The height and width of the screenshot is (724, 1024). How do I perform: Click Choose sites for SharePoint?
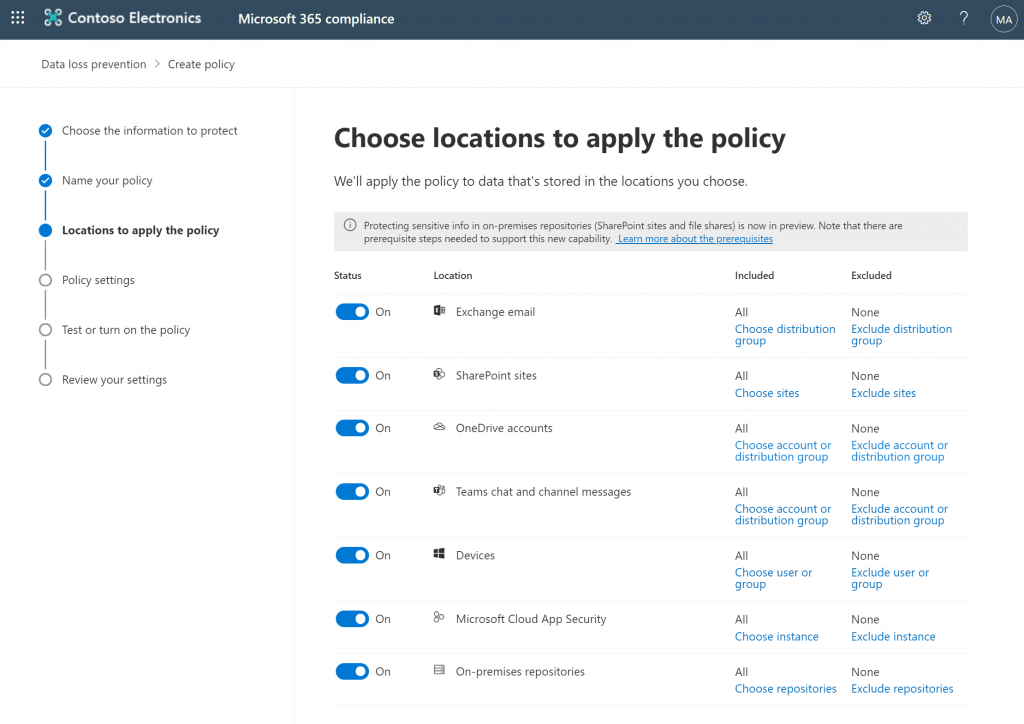[x=767, y=393]
